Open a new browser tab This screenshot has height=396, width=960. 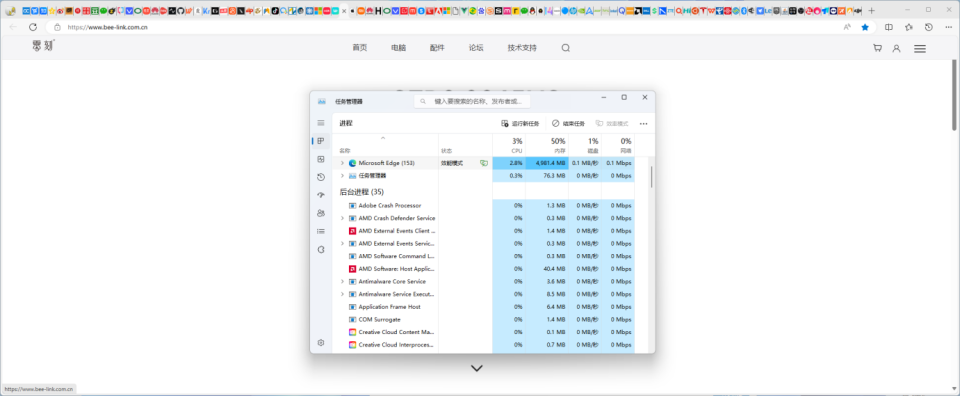pos(872,10)
